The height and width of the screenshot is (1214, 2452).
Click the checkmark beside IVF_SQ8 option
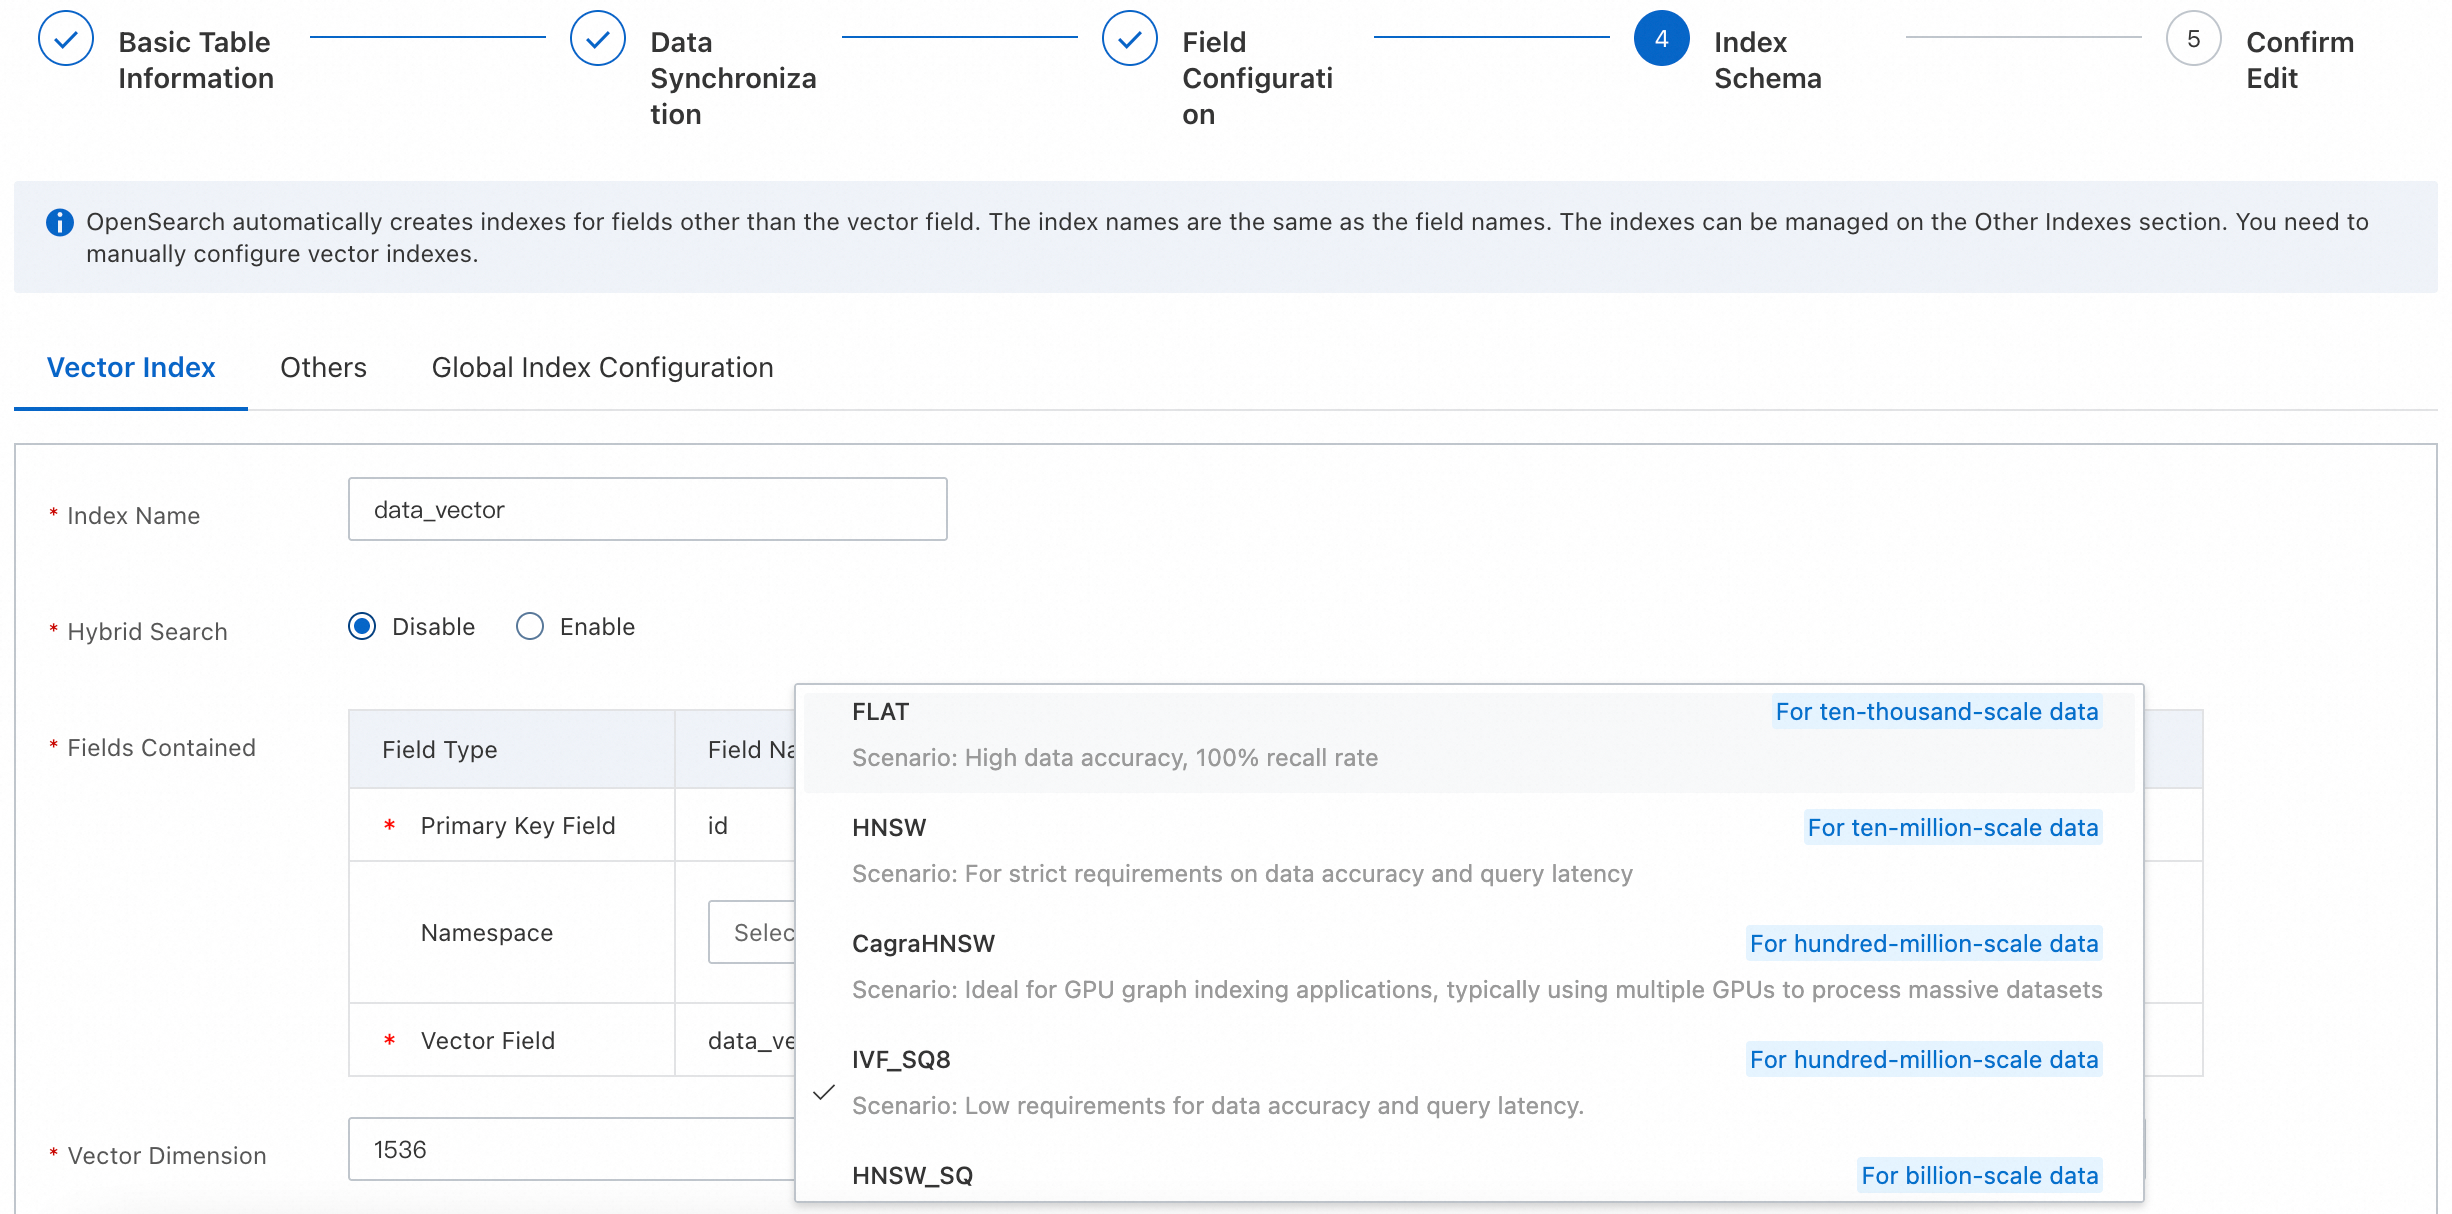tap(824, 1092)
